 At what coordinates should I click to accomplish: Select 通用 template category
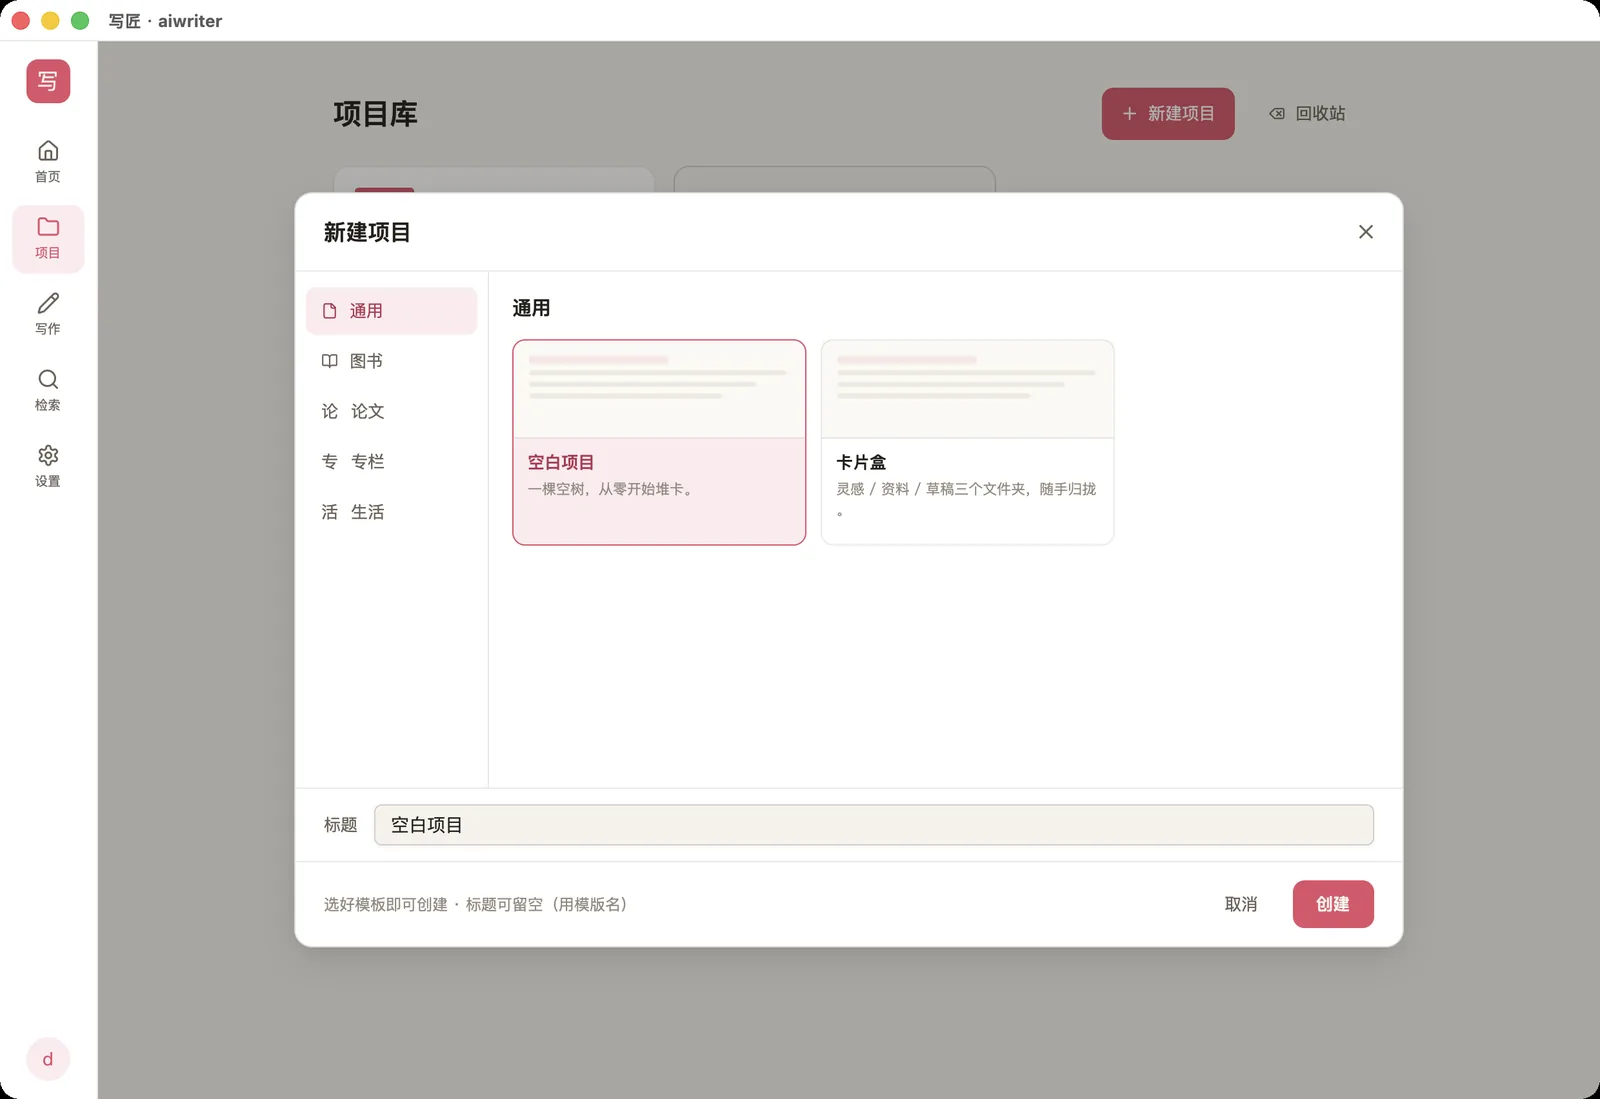click(x=392, y=311)
